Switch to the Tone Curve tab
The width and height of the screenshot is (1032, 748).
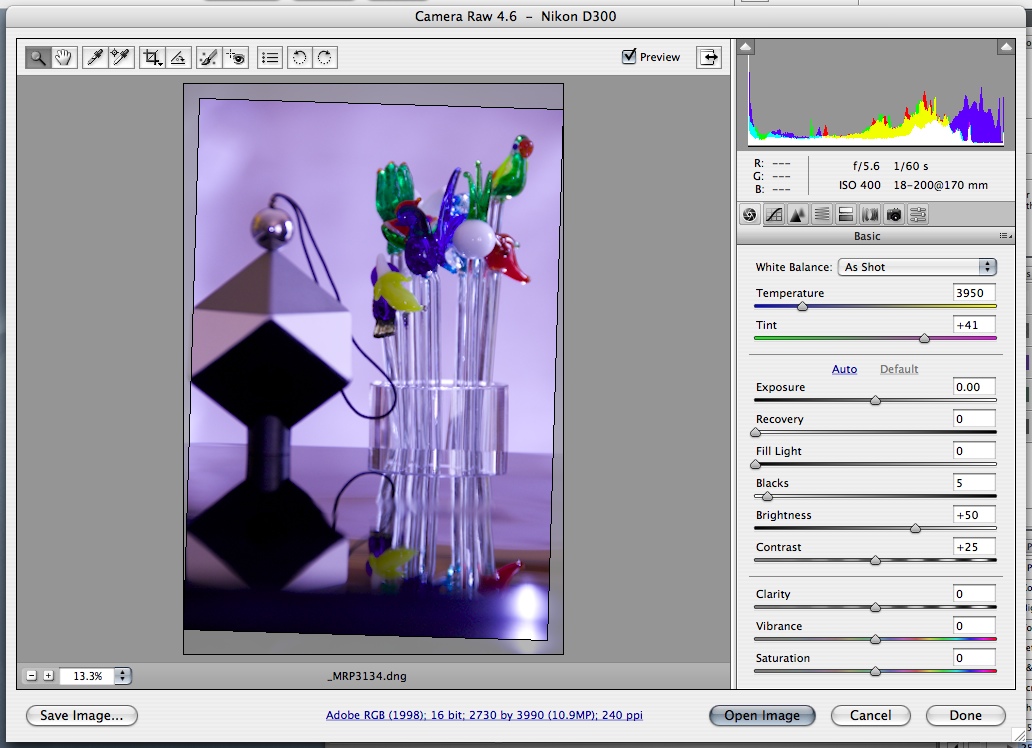click(773, 214)
